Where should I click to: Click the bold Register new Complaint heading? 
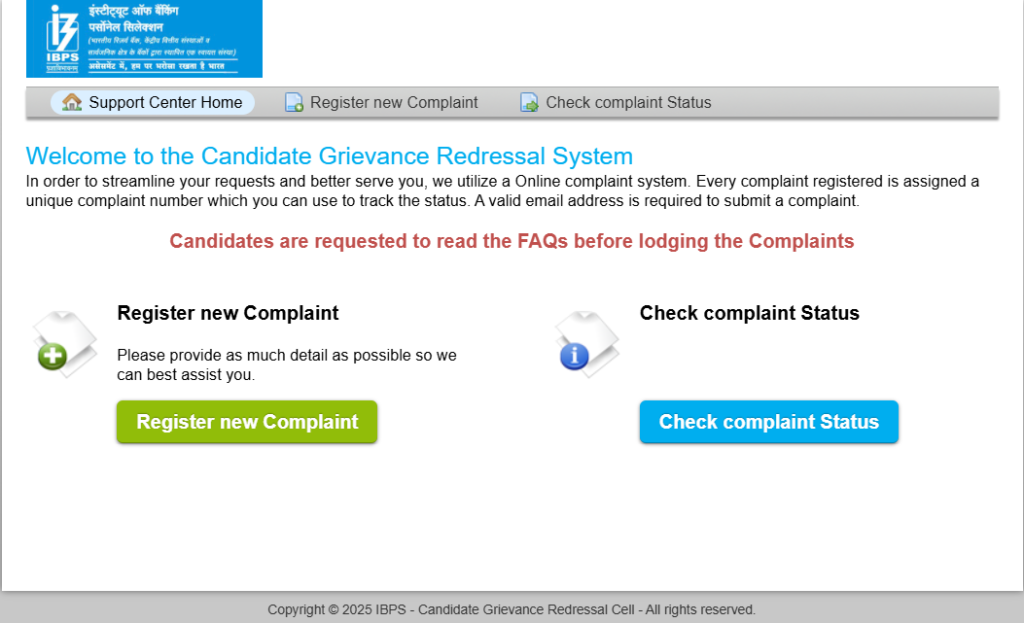click(x=228, y=313)
